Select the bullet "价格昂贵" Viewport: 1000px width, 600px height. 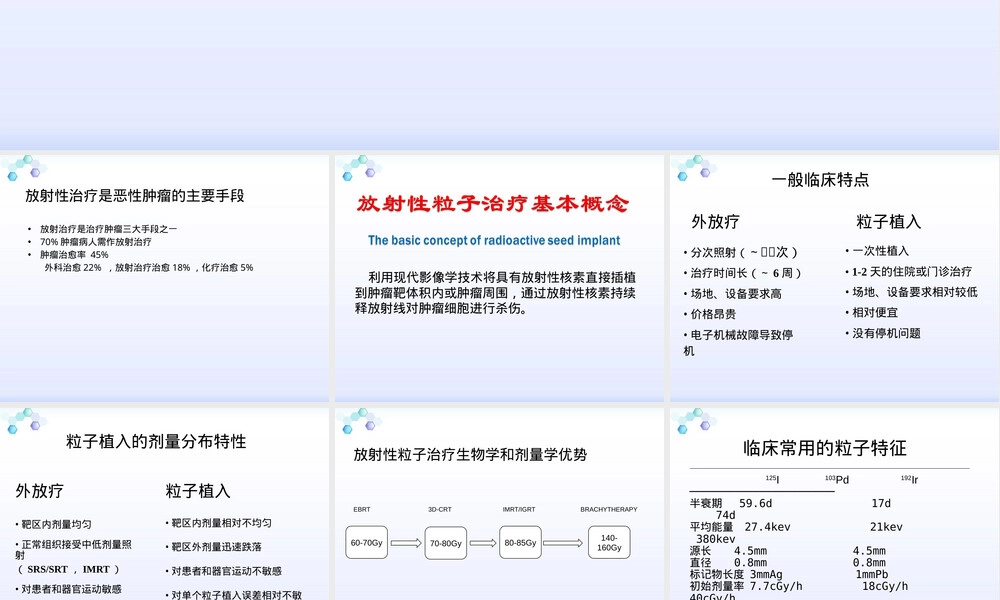click(709, 314)
